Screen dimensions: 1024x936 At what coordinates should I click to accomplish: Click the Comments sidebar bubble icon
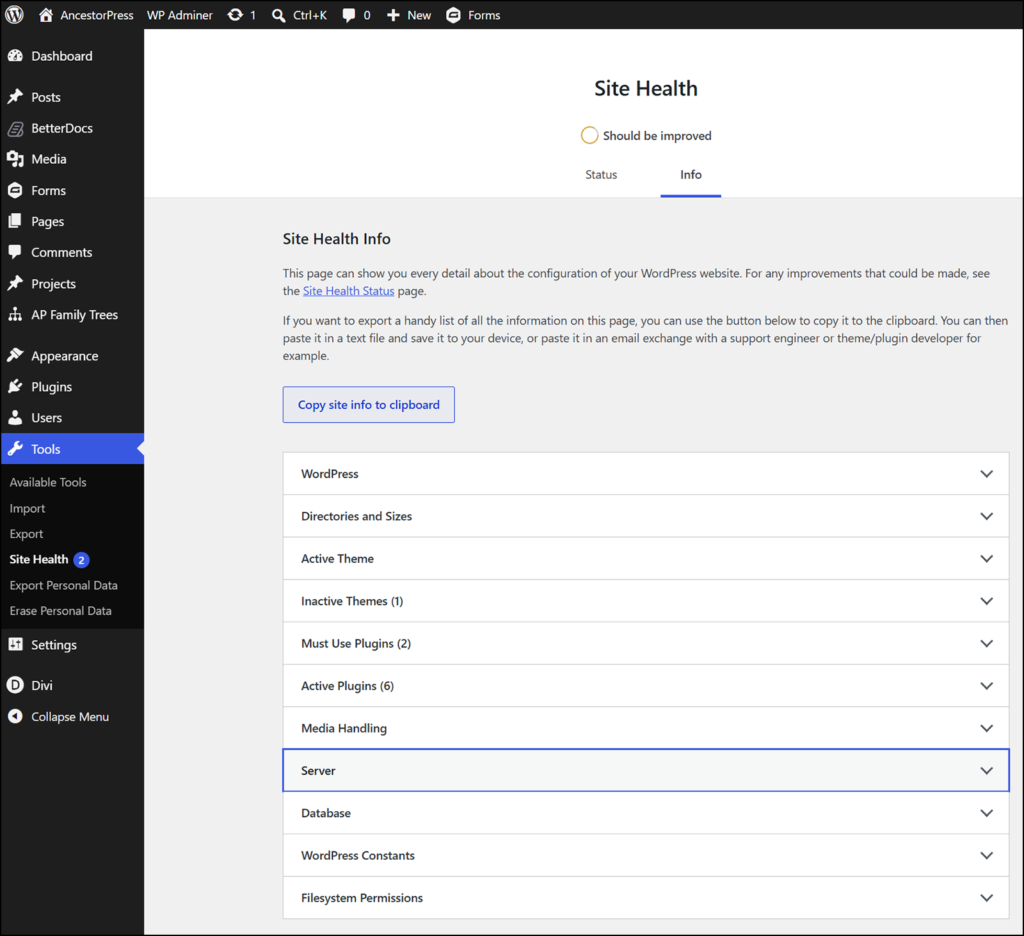tap(15, 251)
